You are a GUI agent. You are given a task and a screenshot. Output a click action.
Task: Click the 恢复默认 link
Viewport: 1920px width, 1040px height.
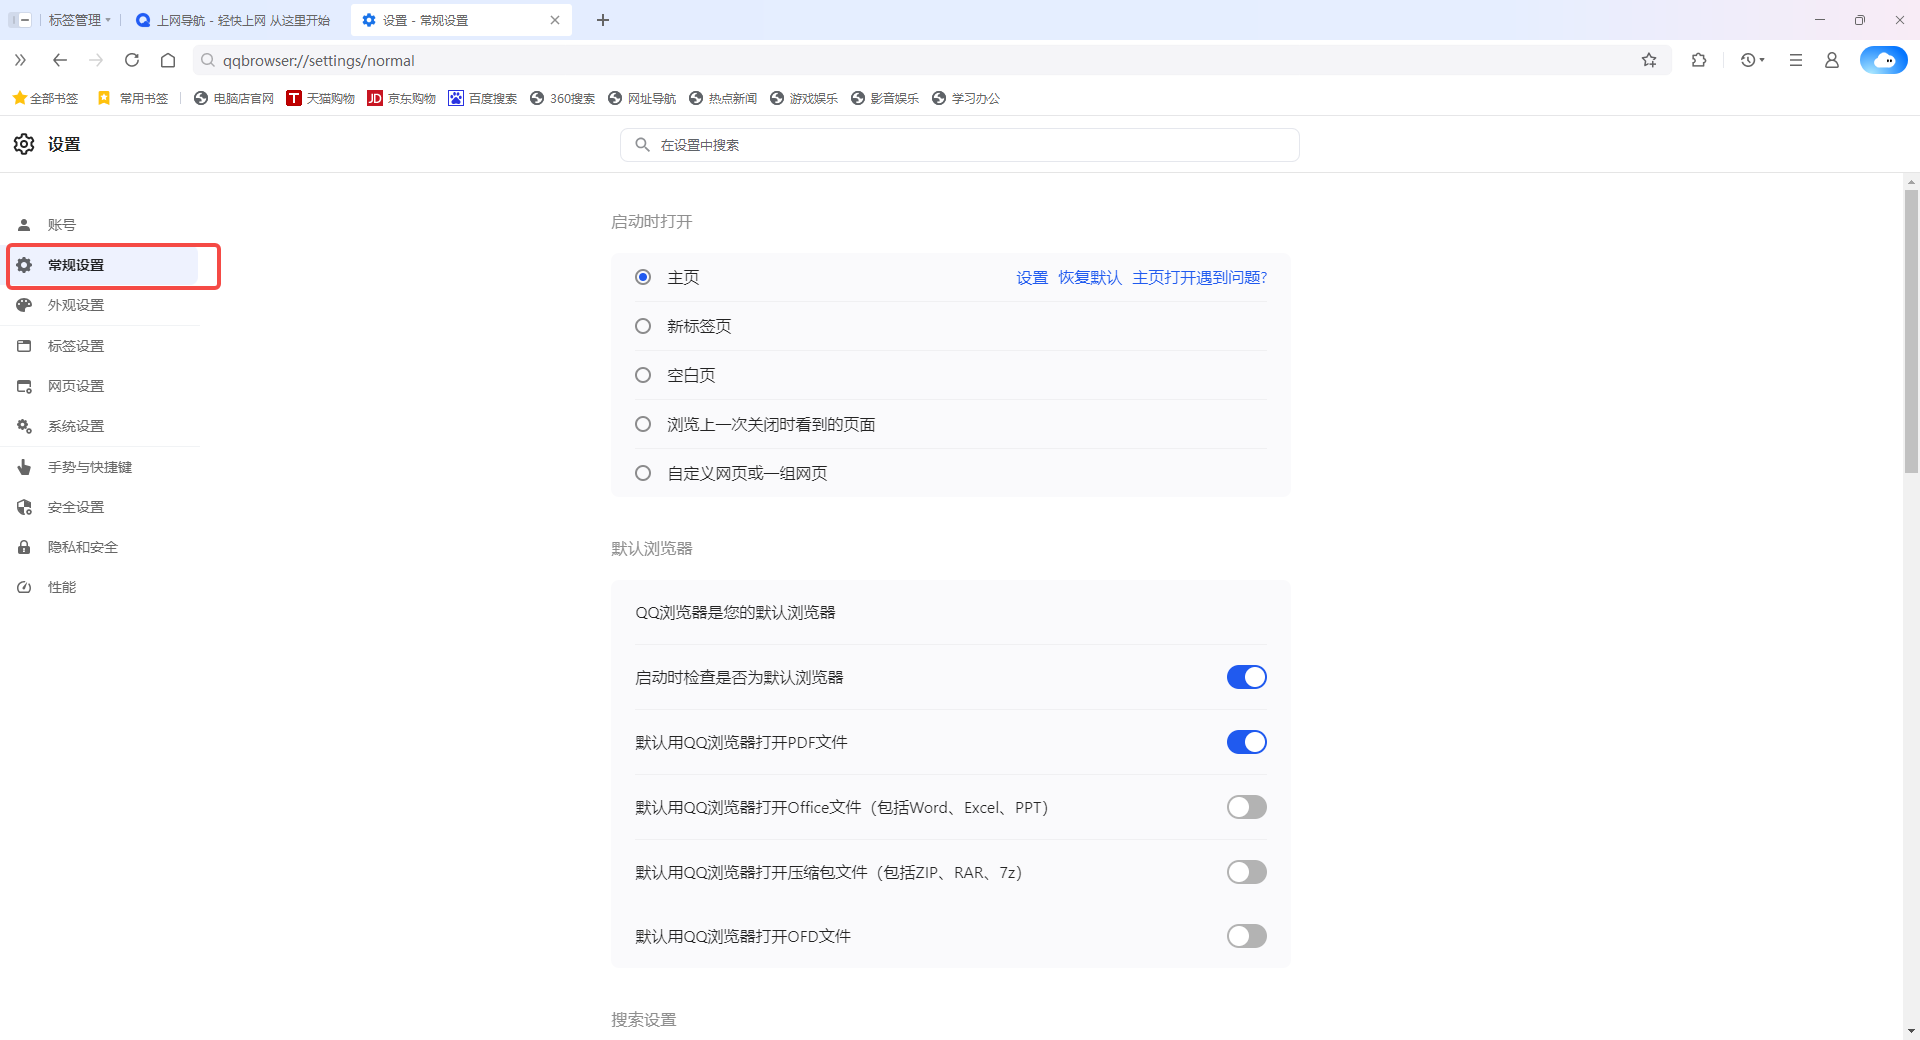(x=1091, y=277)
